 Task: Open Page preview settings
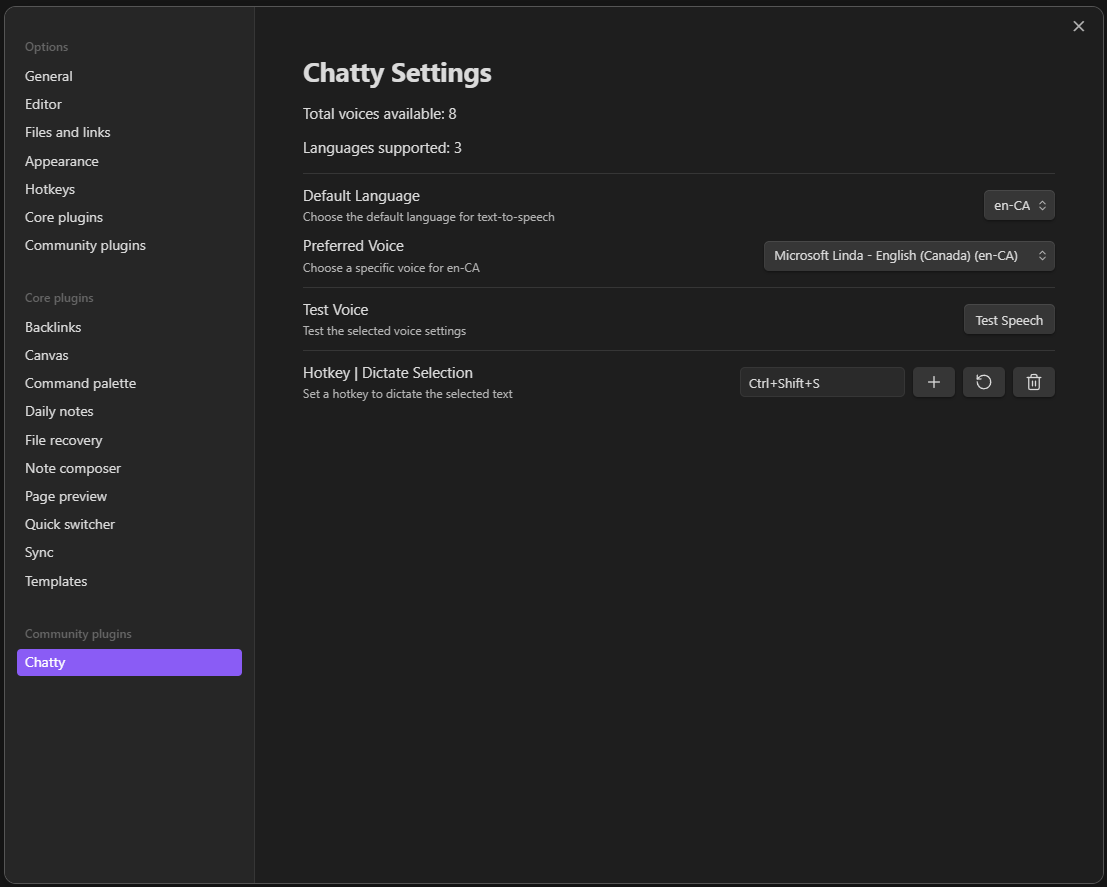129,496
